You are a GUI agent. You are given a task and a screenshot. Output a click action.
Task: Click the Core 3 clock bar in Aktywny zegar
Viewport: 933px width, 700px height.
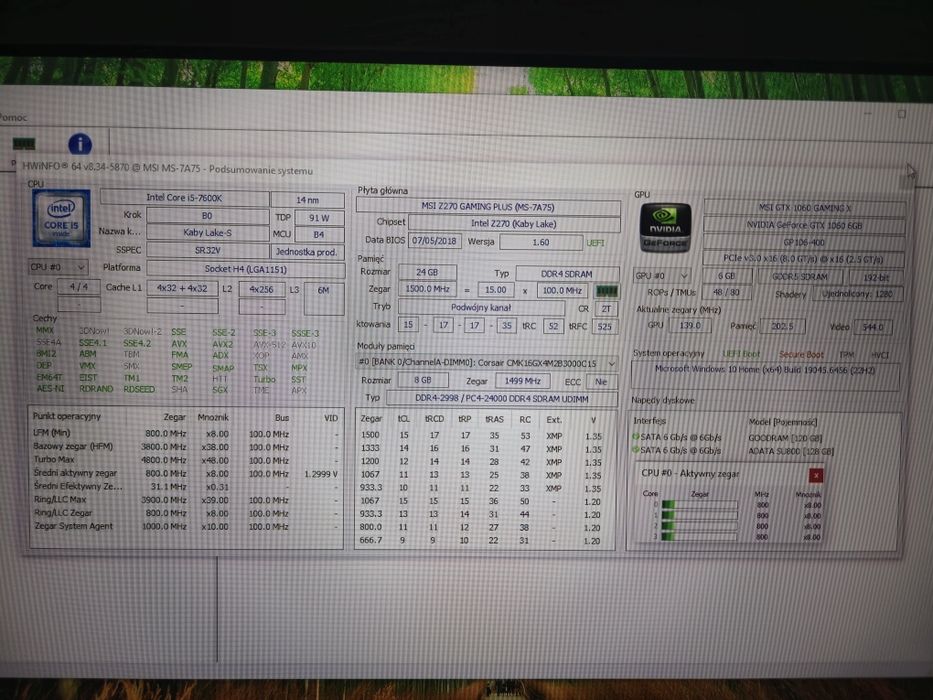(x=699, y=536)
